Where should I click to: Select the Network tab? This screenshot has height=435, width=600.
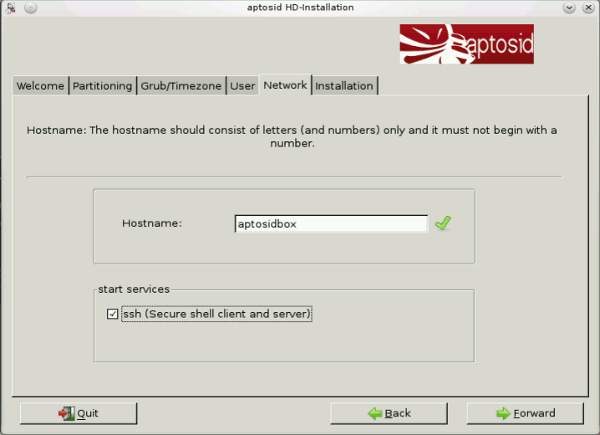(x=285, y=86)
